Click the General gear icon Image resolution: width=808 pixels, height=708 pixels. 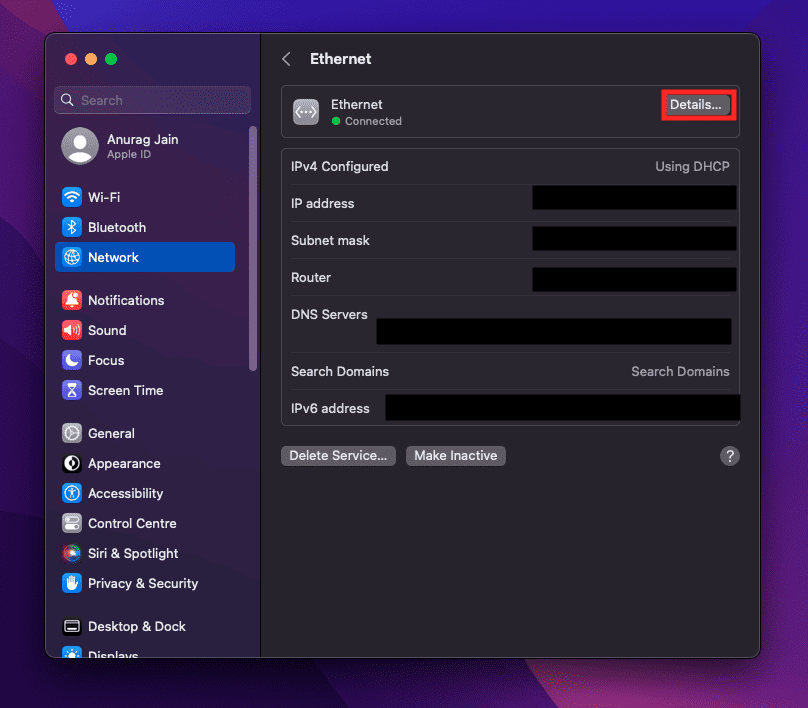(72, 433)
